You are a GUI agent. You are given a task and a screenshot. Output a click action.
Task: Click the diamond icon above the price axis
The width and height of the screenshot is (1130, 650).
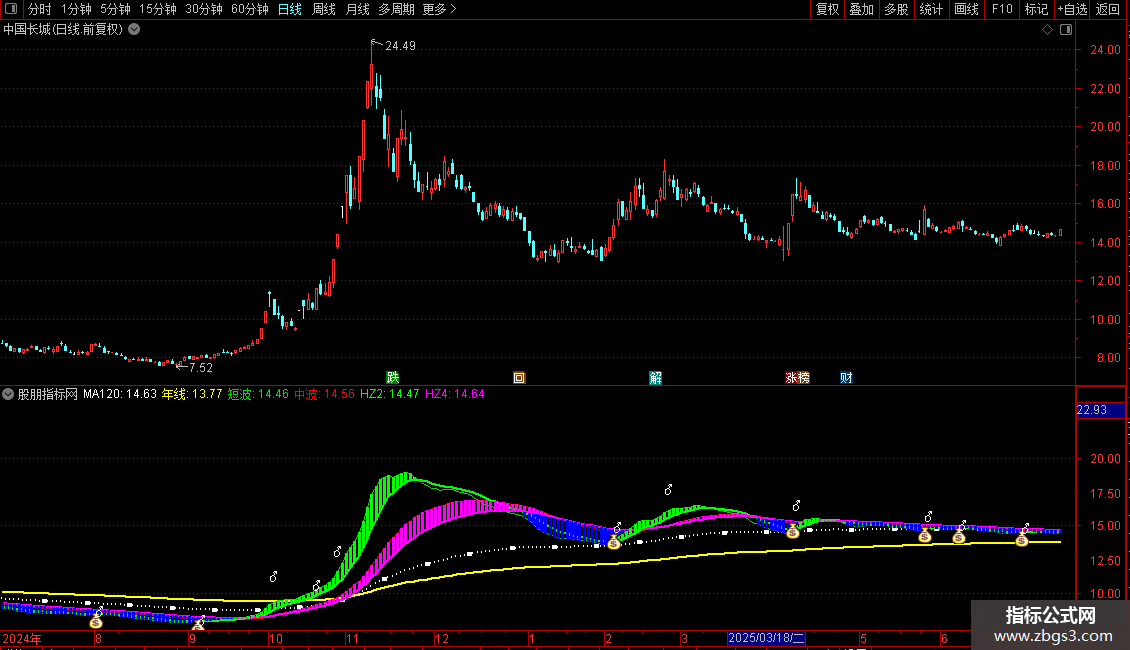(x=1048, y=30)
